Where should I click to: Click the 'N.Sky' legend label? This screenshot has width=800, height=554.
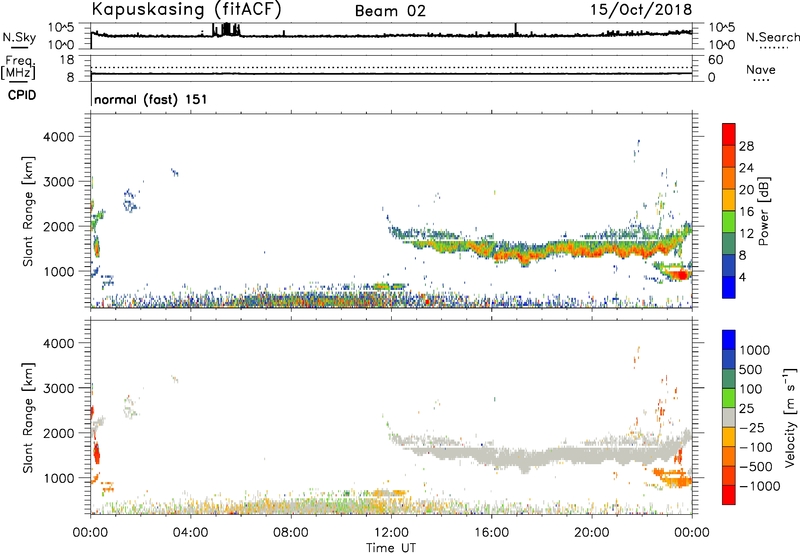click(19, 37)
